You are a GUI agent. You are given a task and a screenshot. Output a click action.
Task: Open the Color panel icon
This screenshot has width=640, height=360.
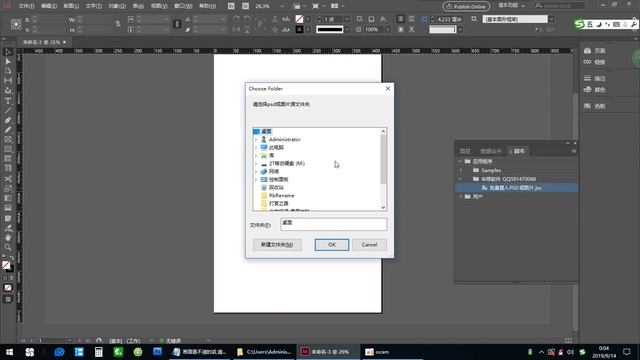(587, 90)
